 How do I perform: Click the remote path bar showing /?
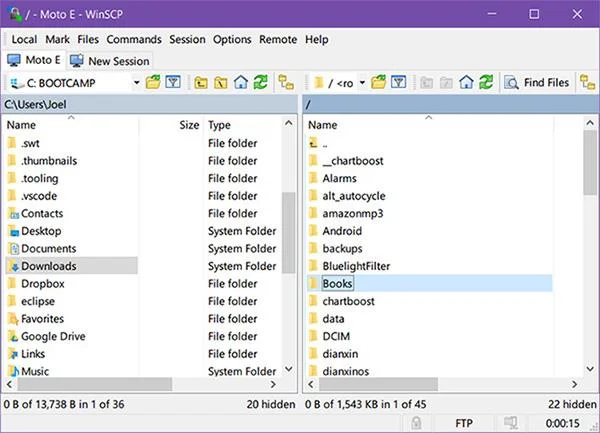point(451,104)
